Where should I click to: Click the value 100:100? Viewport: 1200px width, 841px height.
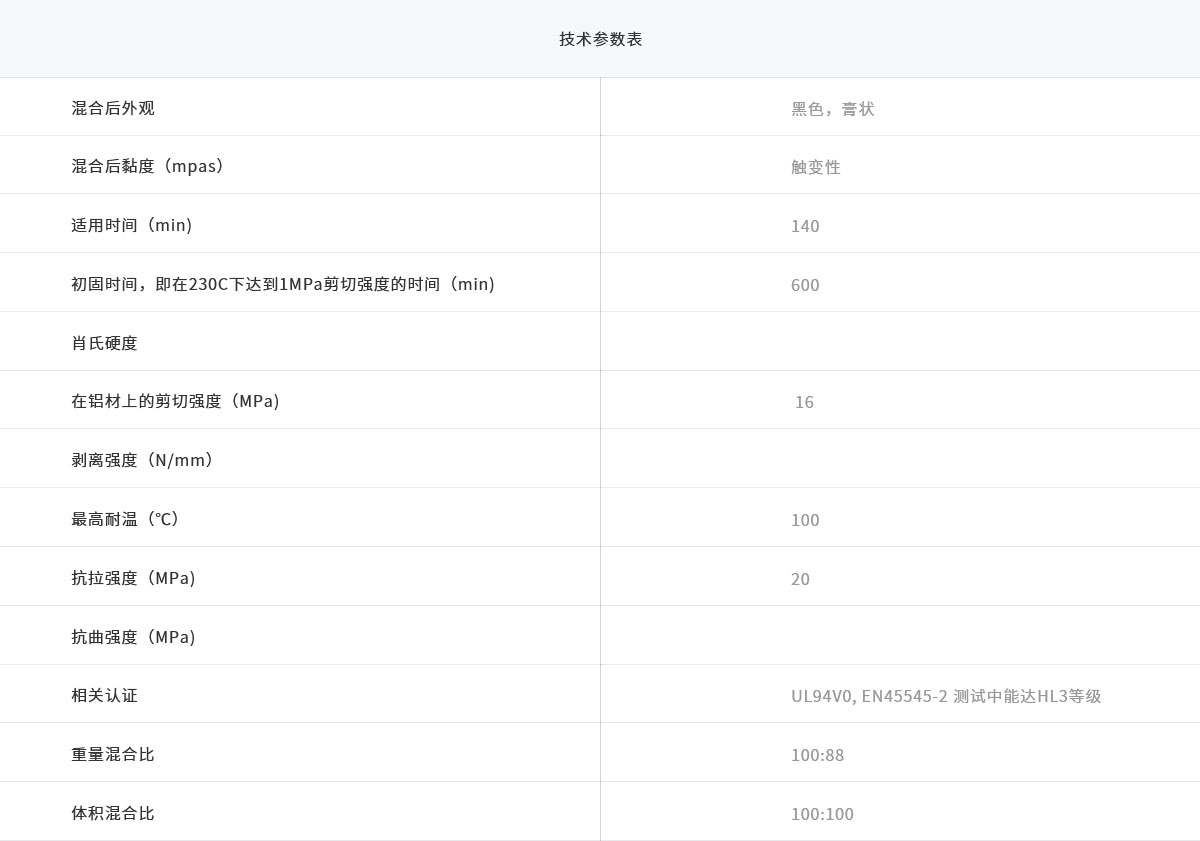[x=822, y=814]
